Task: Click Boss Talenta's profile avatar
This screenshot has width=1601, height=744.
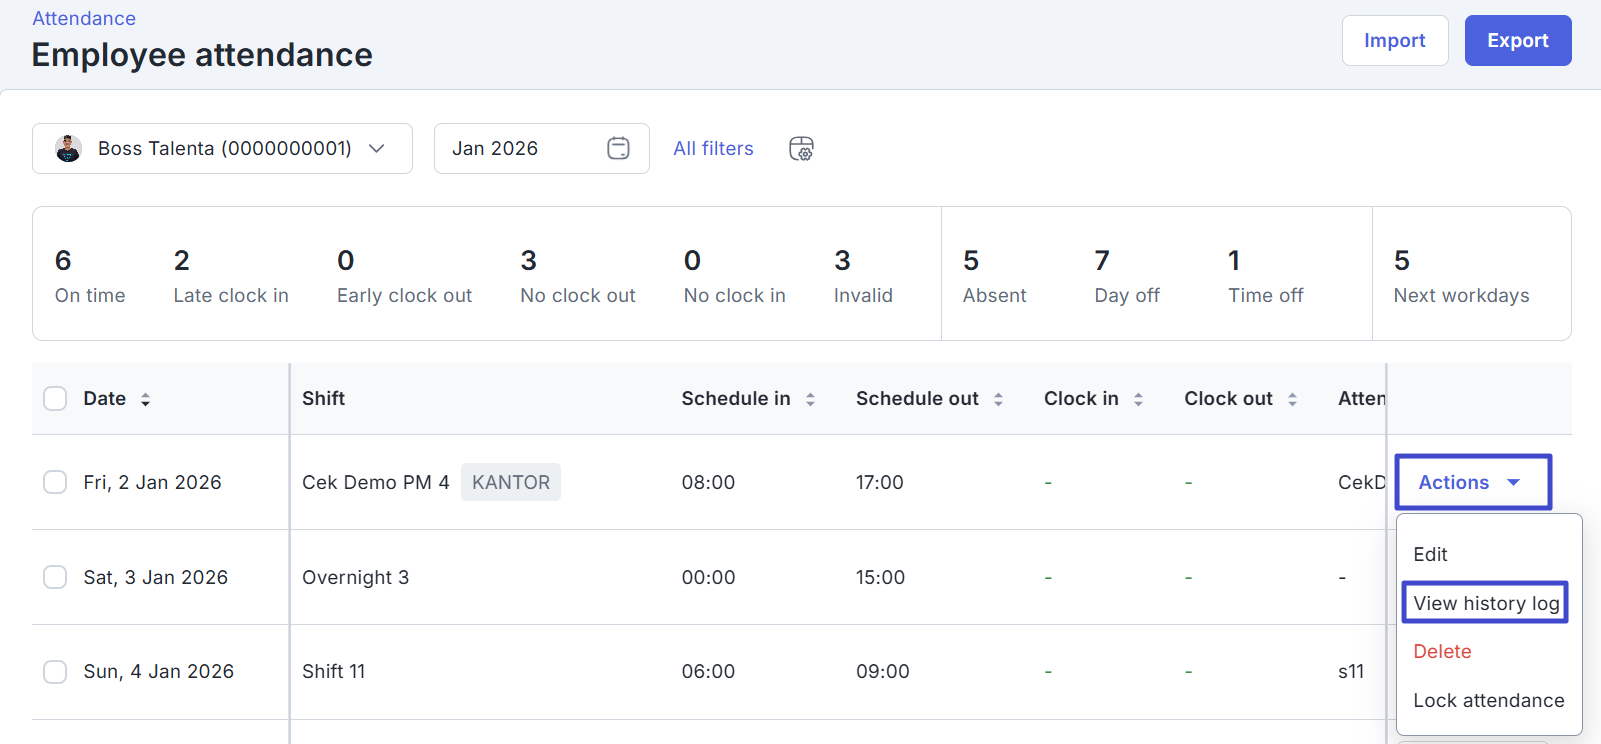Action: click(x=68, y=148)
